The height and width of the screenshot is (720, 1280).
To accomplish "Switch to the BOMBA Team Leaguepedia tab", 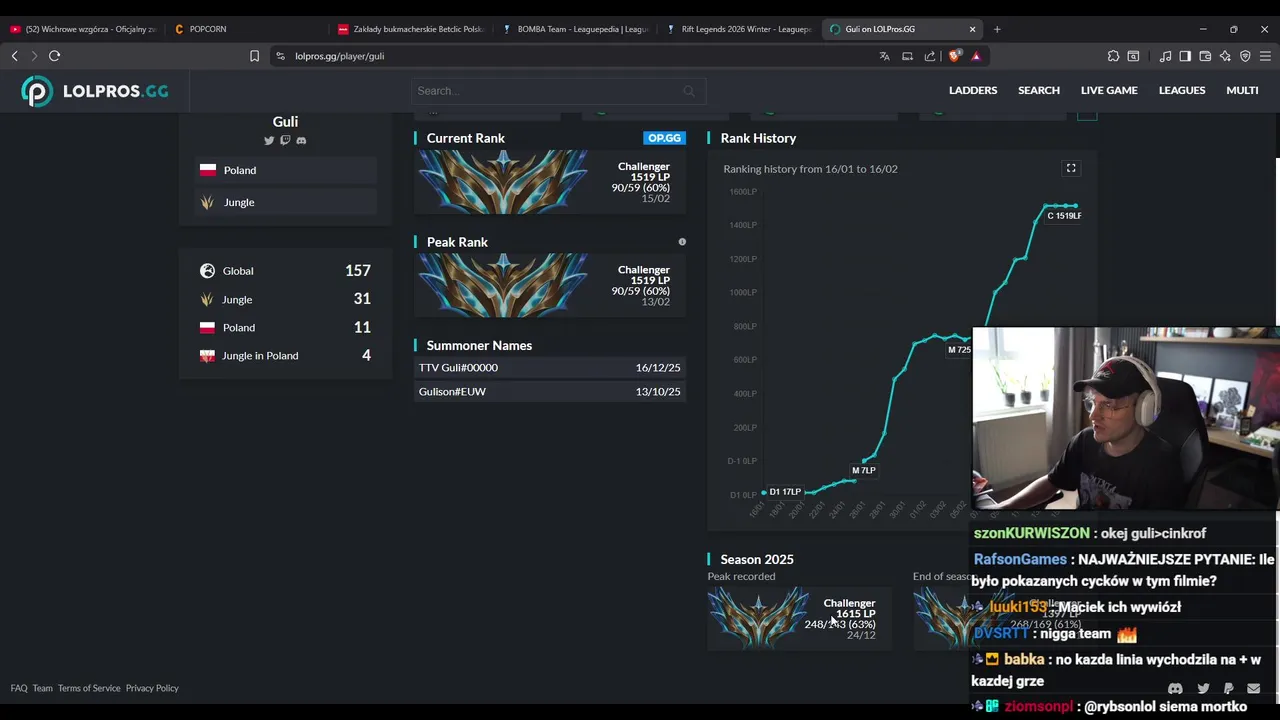I will coord(575,29).
